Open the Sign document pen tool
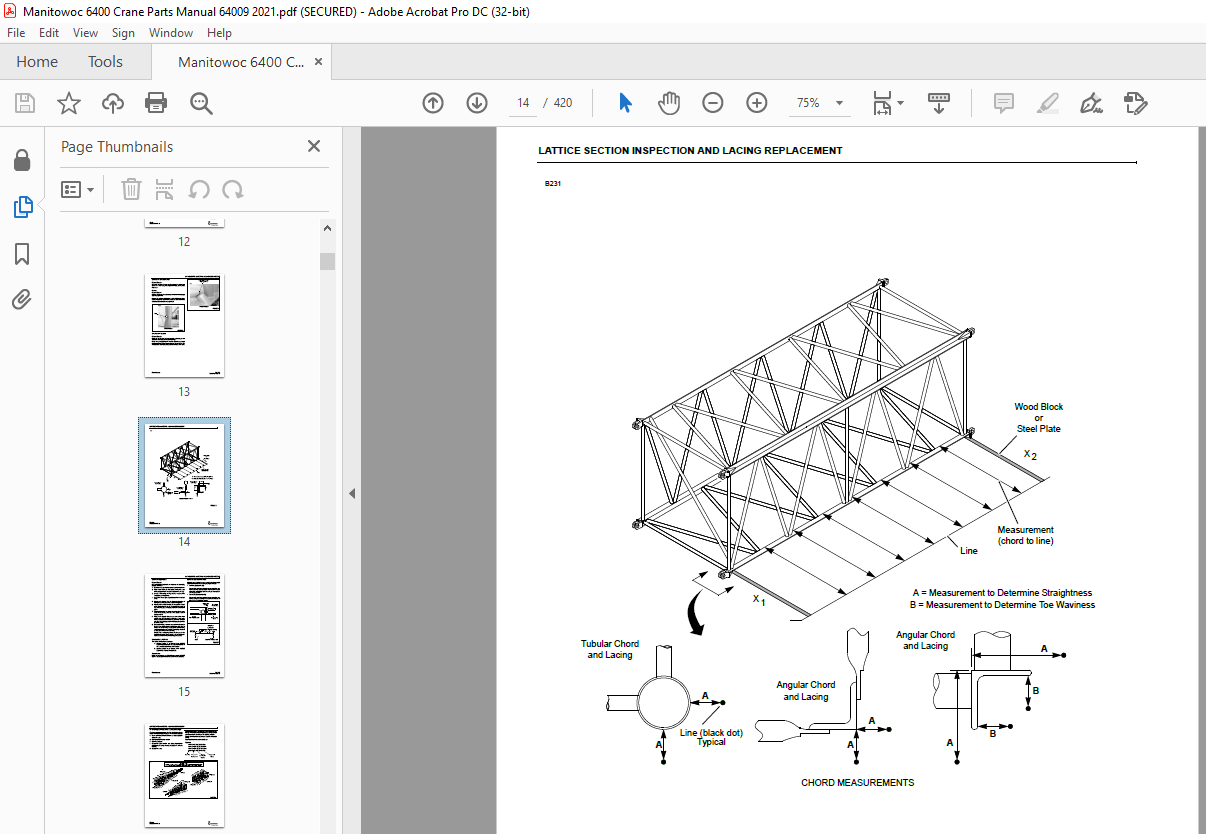This screenshot has height=834, width=1206. pos(1091,103)
